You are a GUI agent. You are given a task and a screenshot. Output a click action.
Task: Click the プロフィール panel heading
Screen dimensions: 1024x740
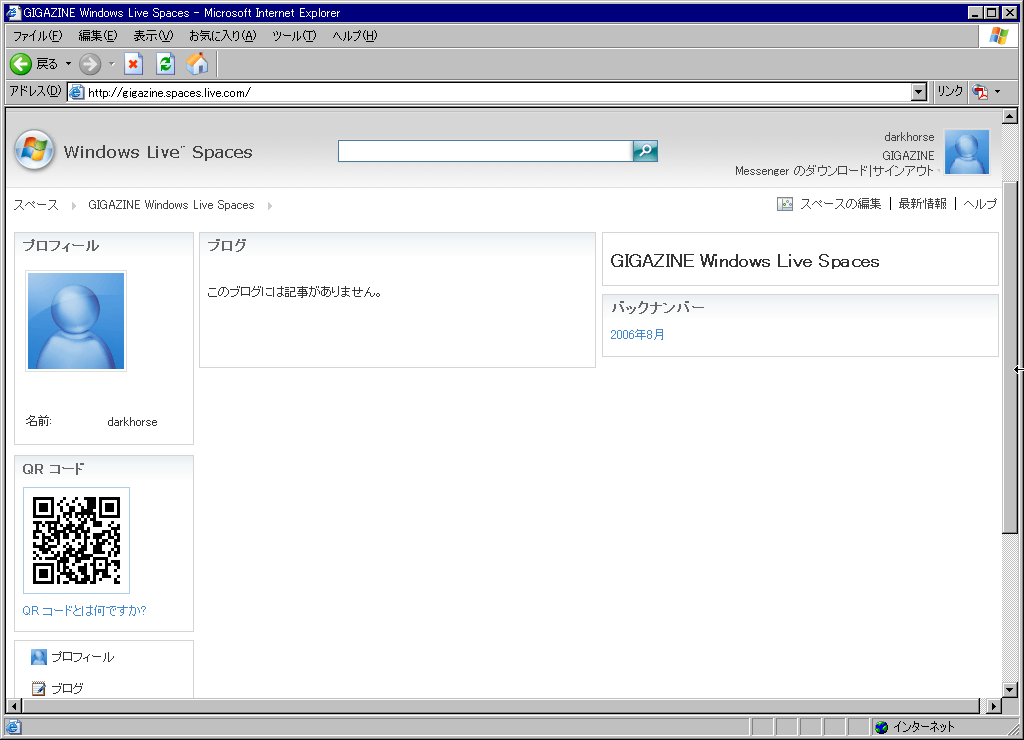click(61, 246)
